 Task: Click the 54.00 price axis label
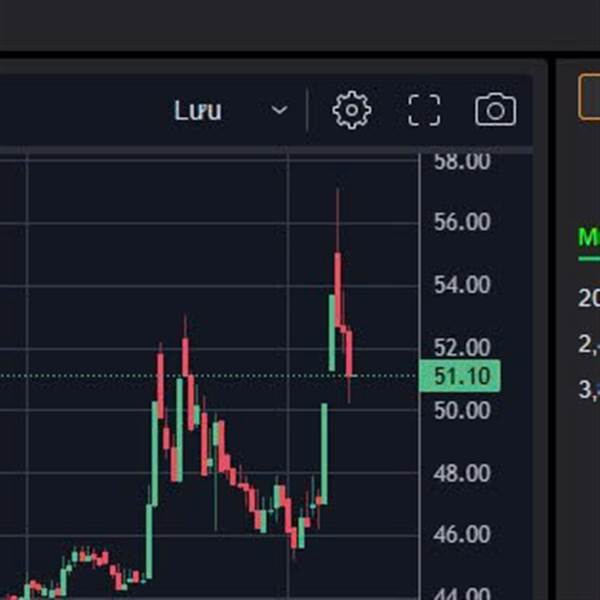click(462, 285)
